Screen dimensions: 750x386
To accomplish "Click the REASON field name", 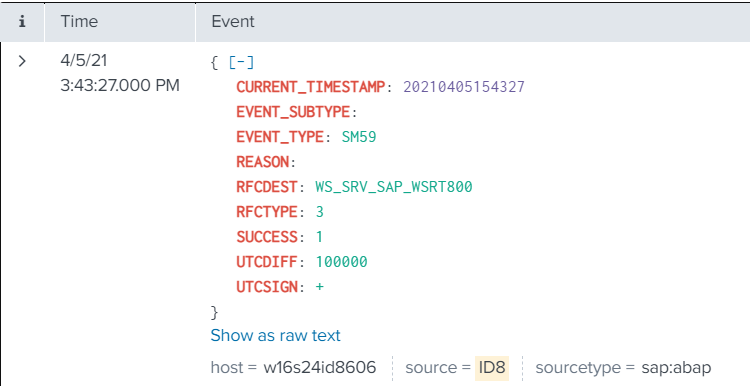I will coord(263,162).
